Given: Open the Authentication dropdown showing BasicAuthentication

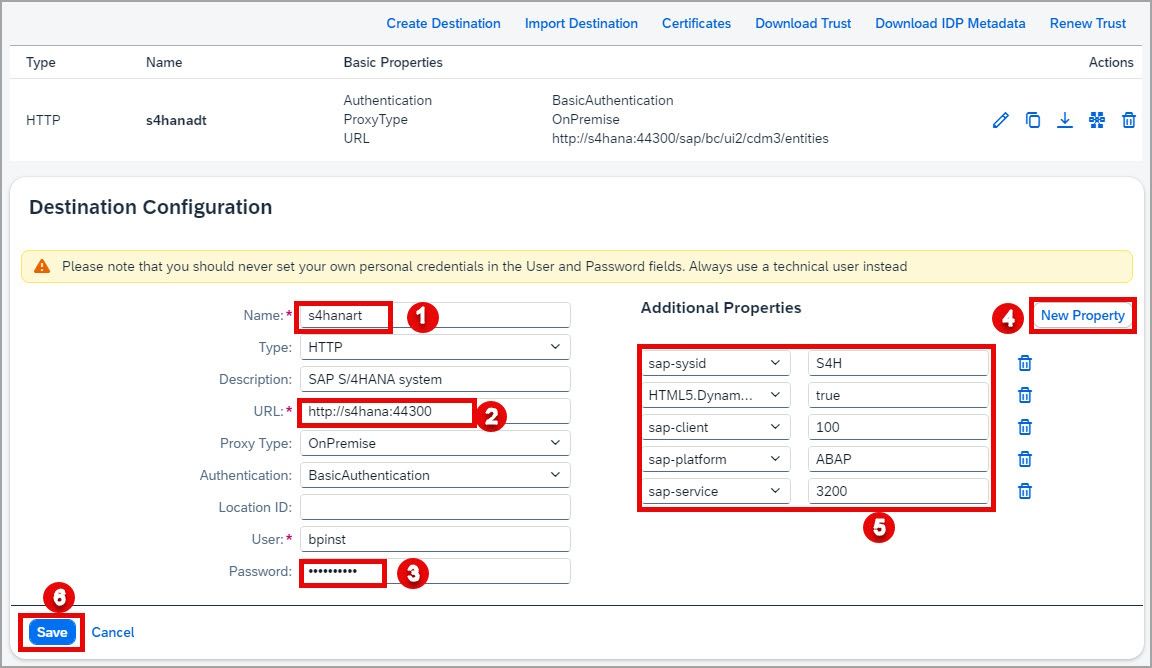Looking at the screenshot, I should tap(435, 475).
